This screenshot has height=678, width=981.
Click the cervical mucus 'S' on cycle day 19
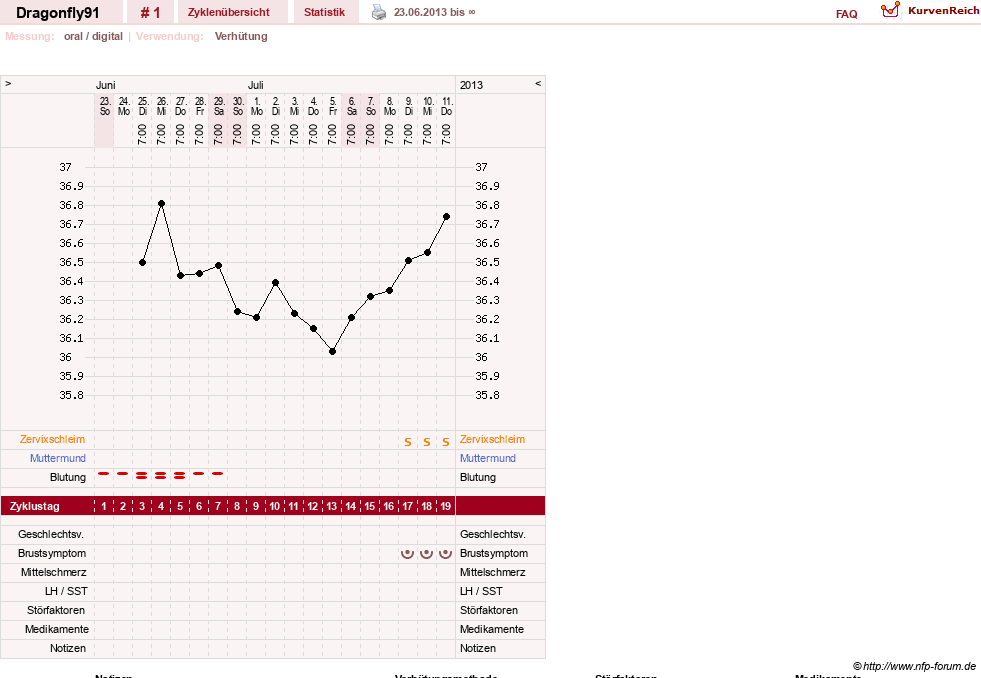point(445,442)
